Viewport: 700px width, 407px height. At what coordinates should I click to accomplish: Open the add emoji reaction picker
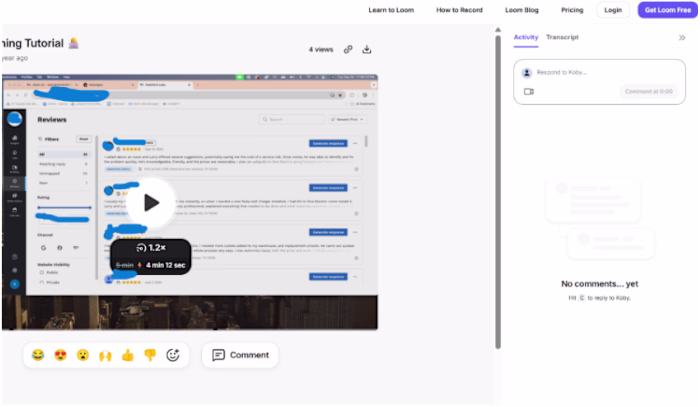point(173,355)
